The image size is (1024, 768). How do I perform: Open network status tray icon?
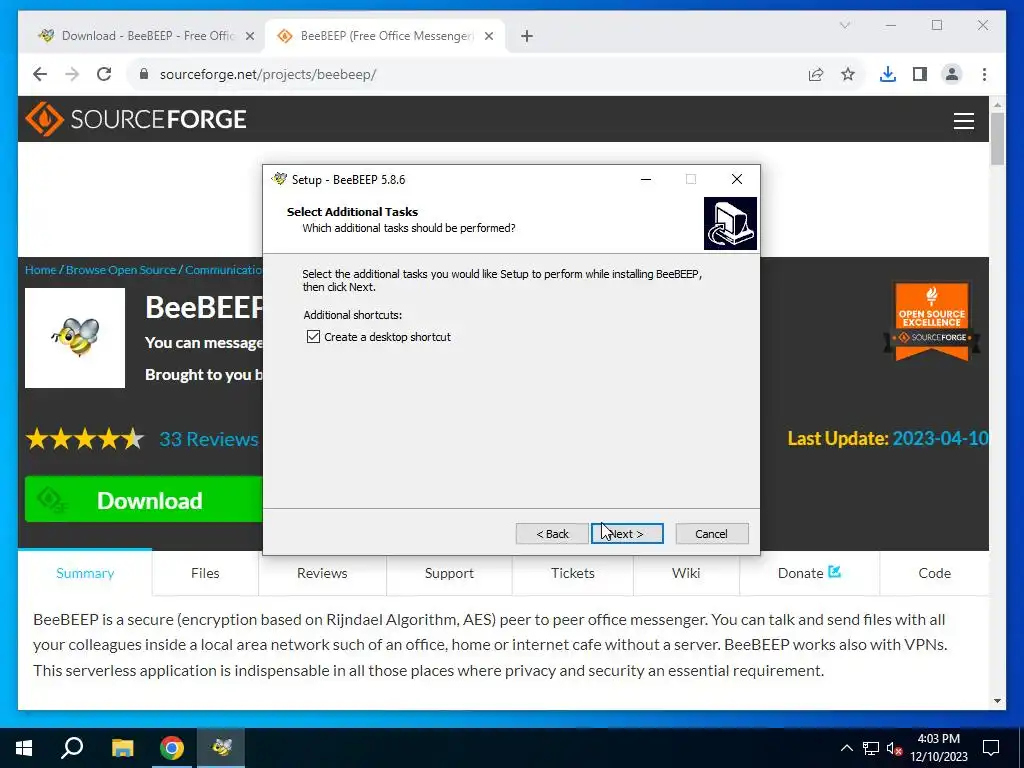(x=871, y=748)
